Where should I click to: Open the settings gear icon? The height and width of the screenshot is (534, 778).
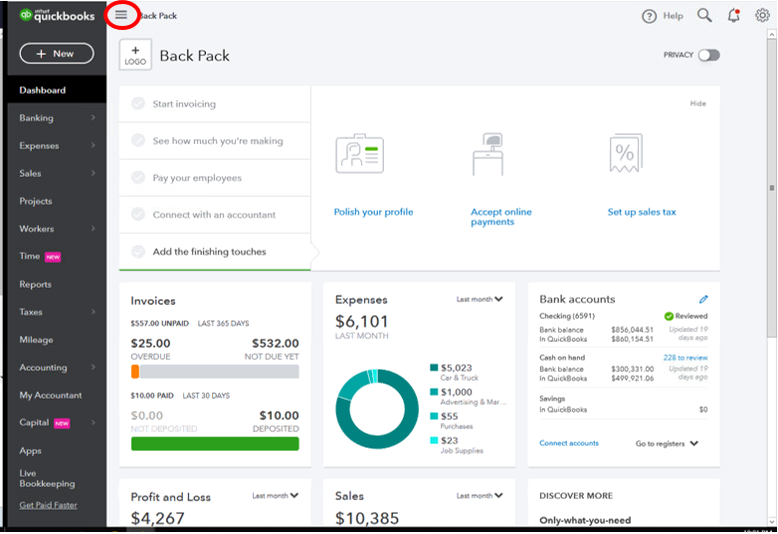click(762, 15)
